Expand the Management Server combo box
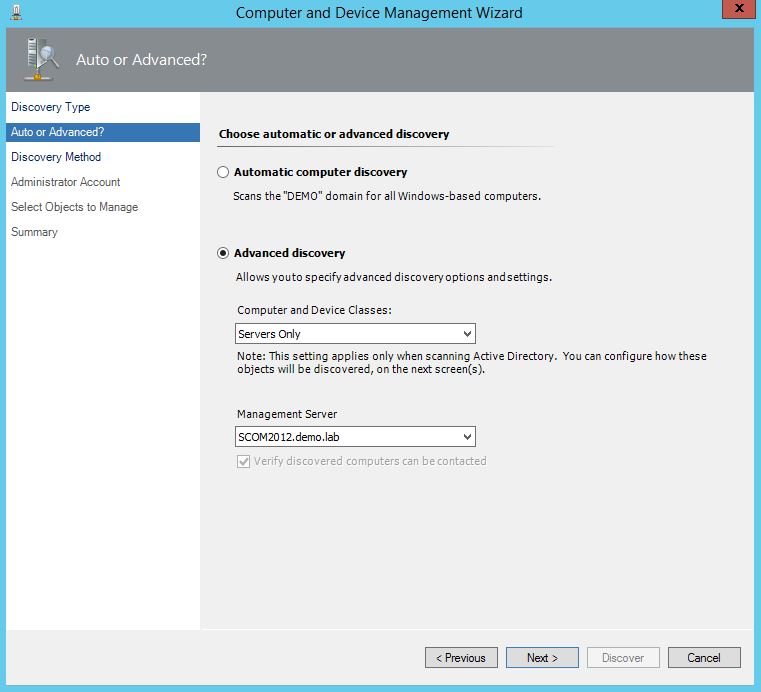Viewport: 761px width, 692px height. click(x=355, y=437)
